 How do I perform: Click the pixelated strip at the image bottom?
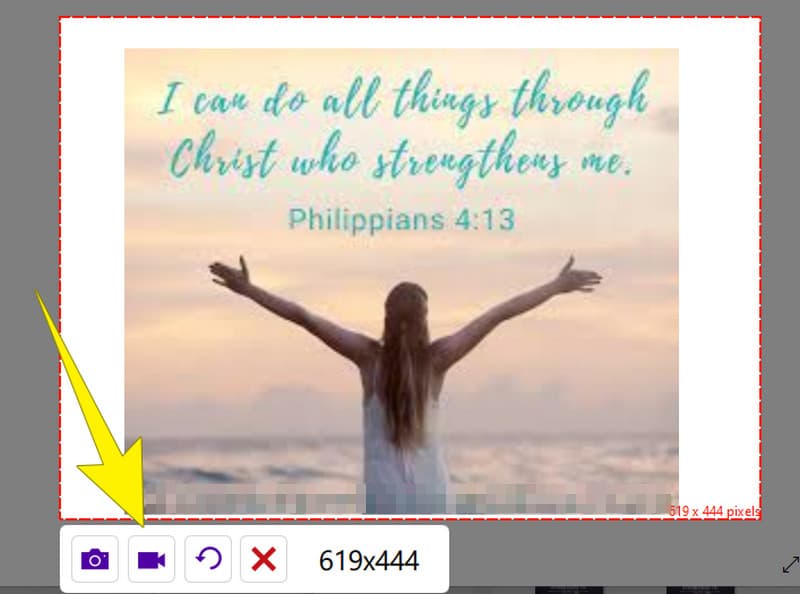coord(400,498)
